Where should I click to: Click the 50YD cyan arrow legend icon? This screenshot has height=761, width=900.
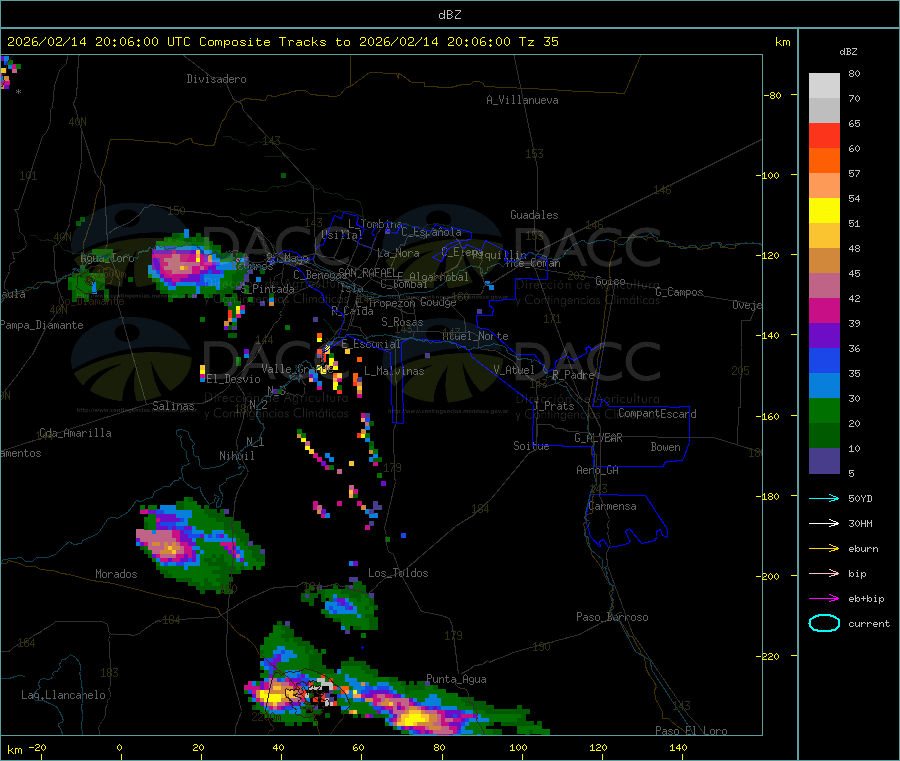(824, 498)
